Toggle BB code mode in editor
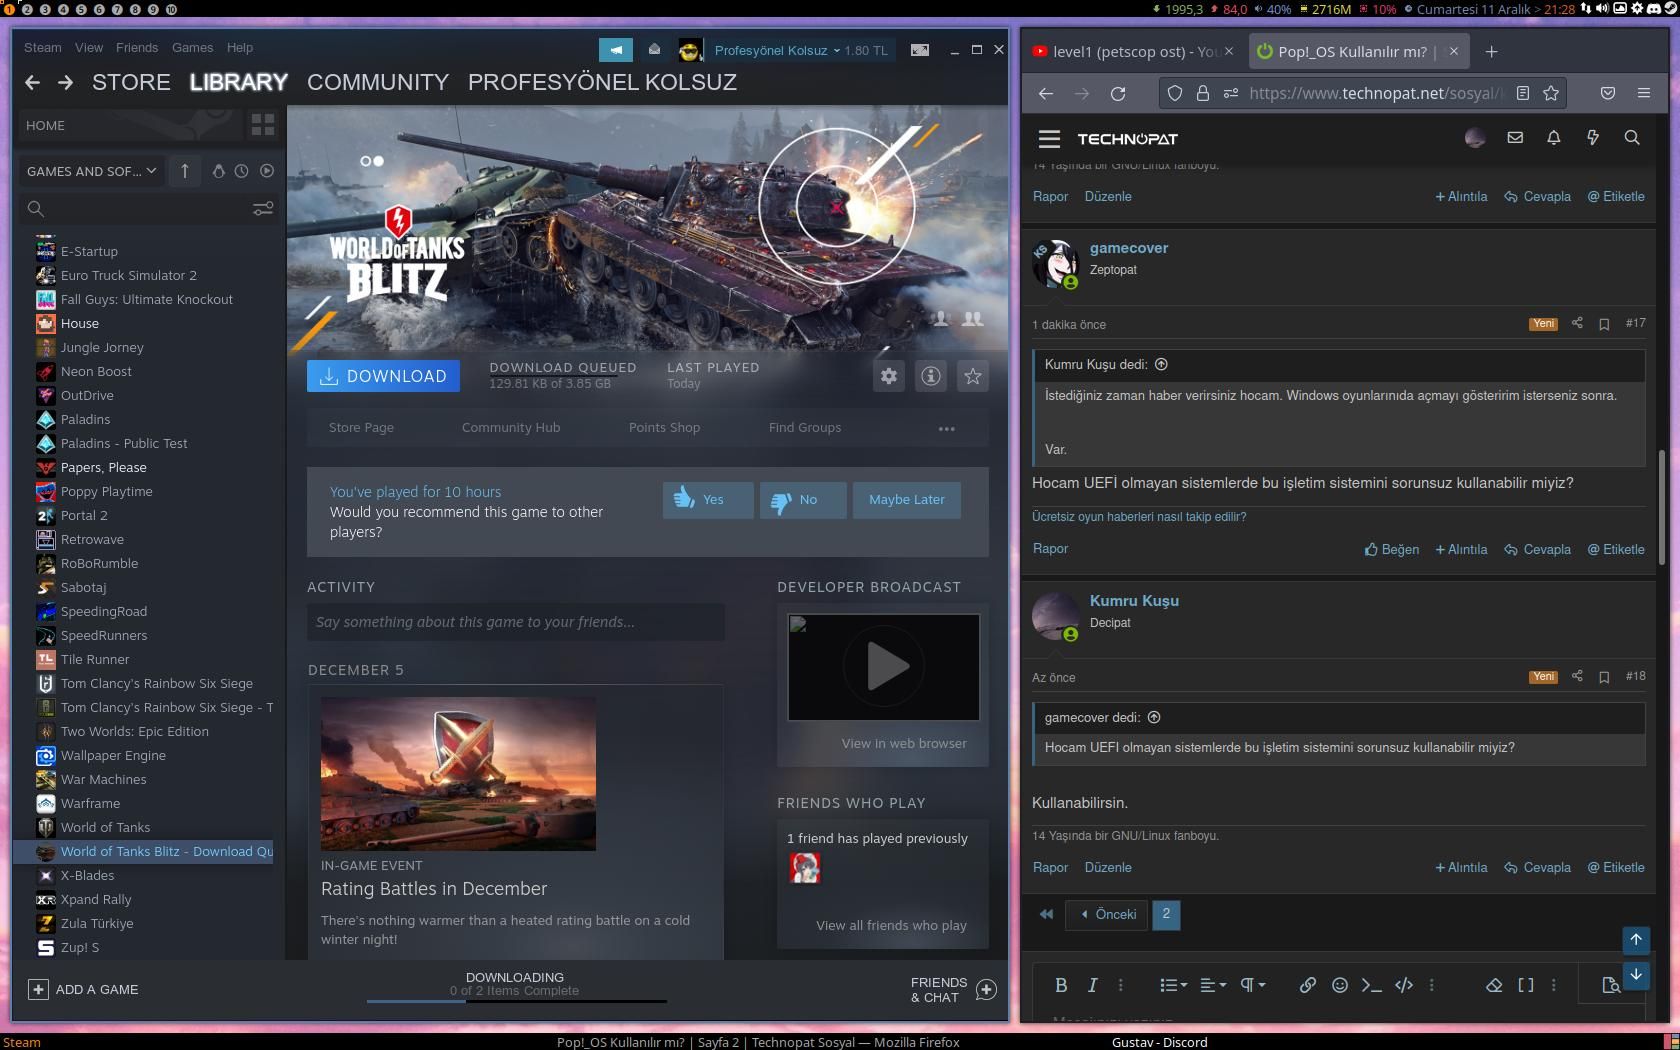The height and width of the screenshot is (1050, 1680). tap(1526, 985)
